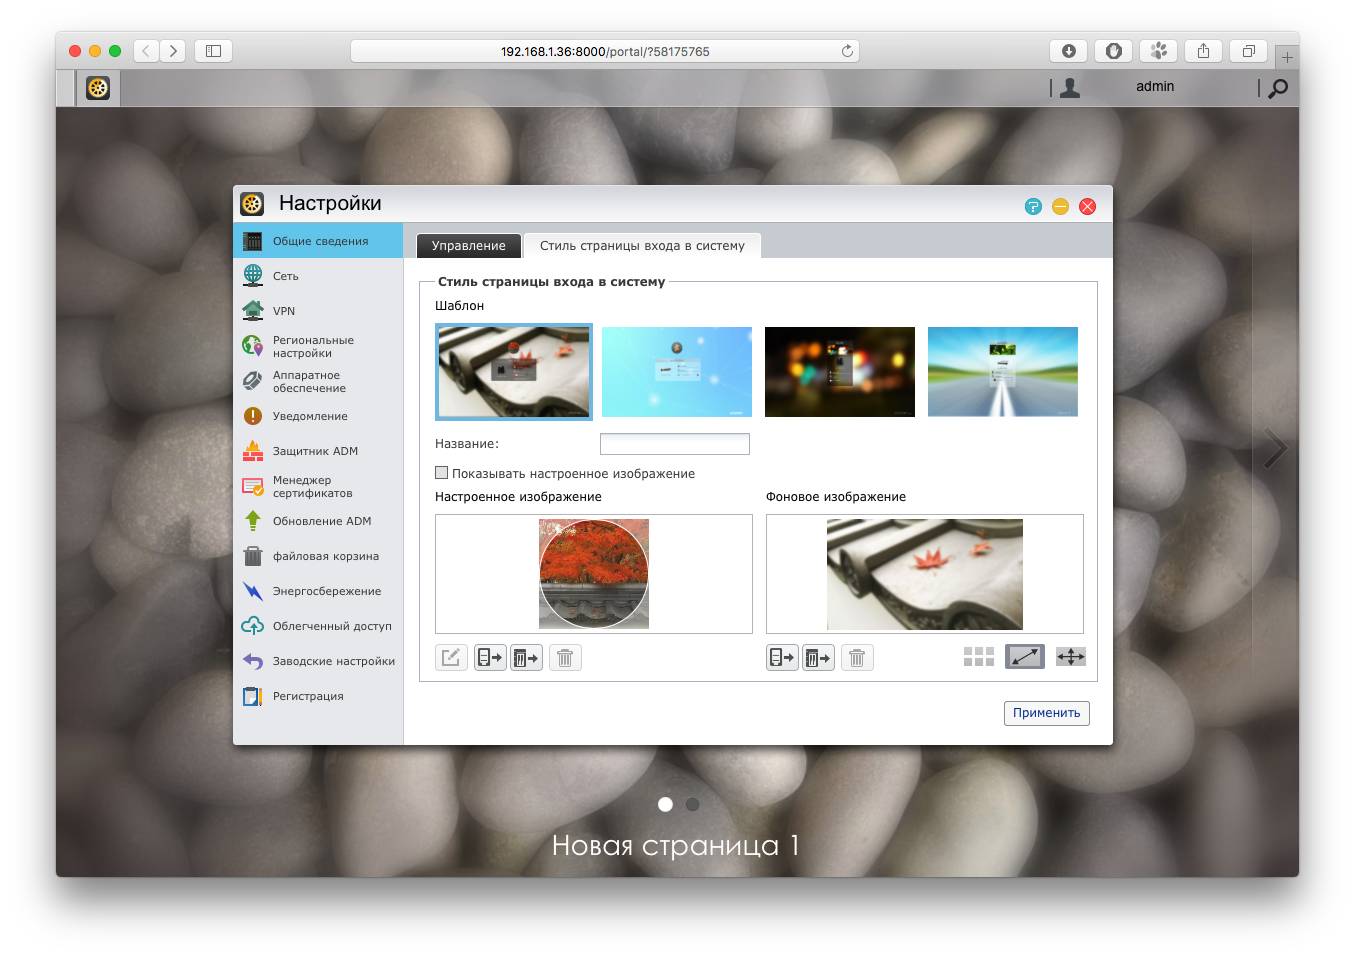Minimize the Настройки window

(x=1060, y=206)
